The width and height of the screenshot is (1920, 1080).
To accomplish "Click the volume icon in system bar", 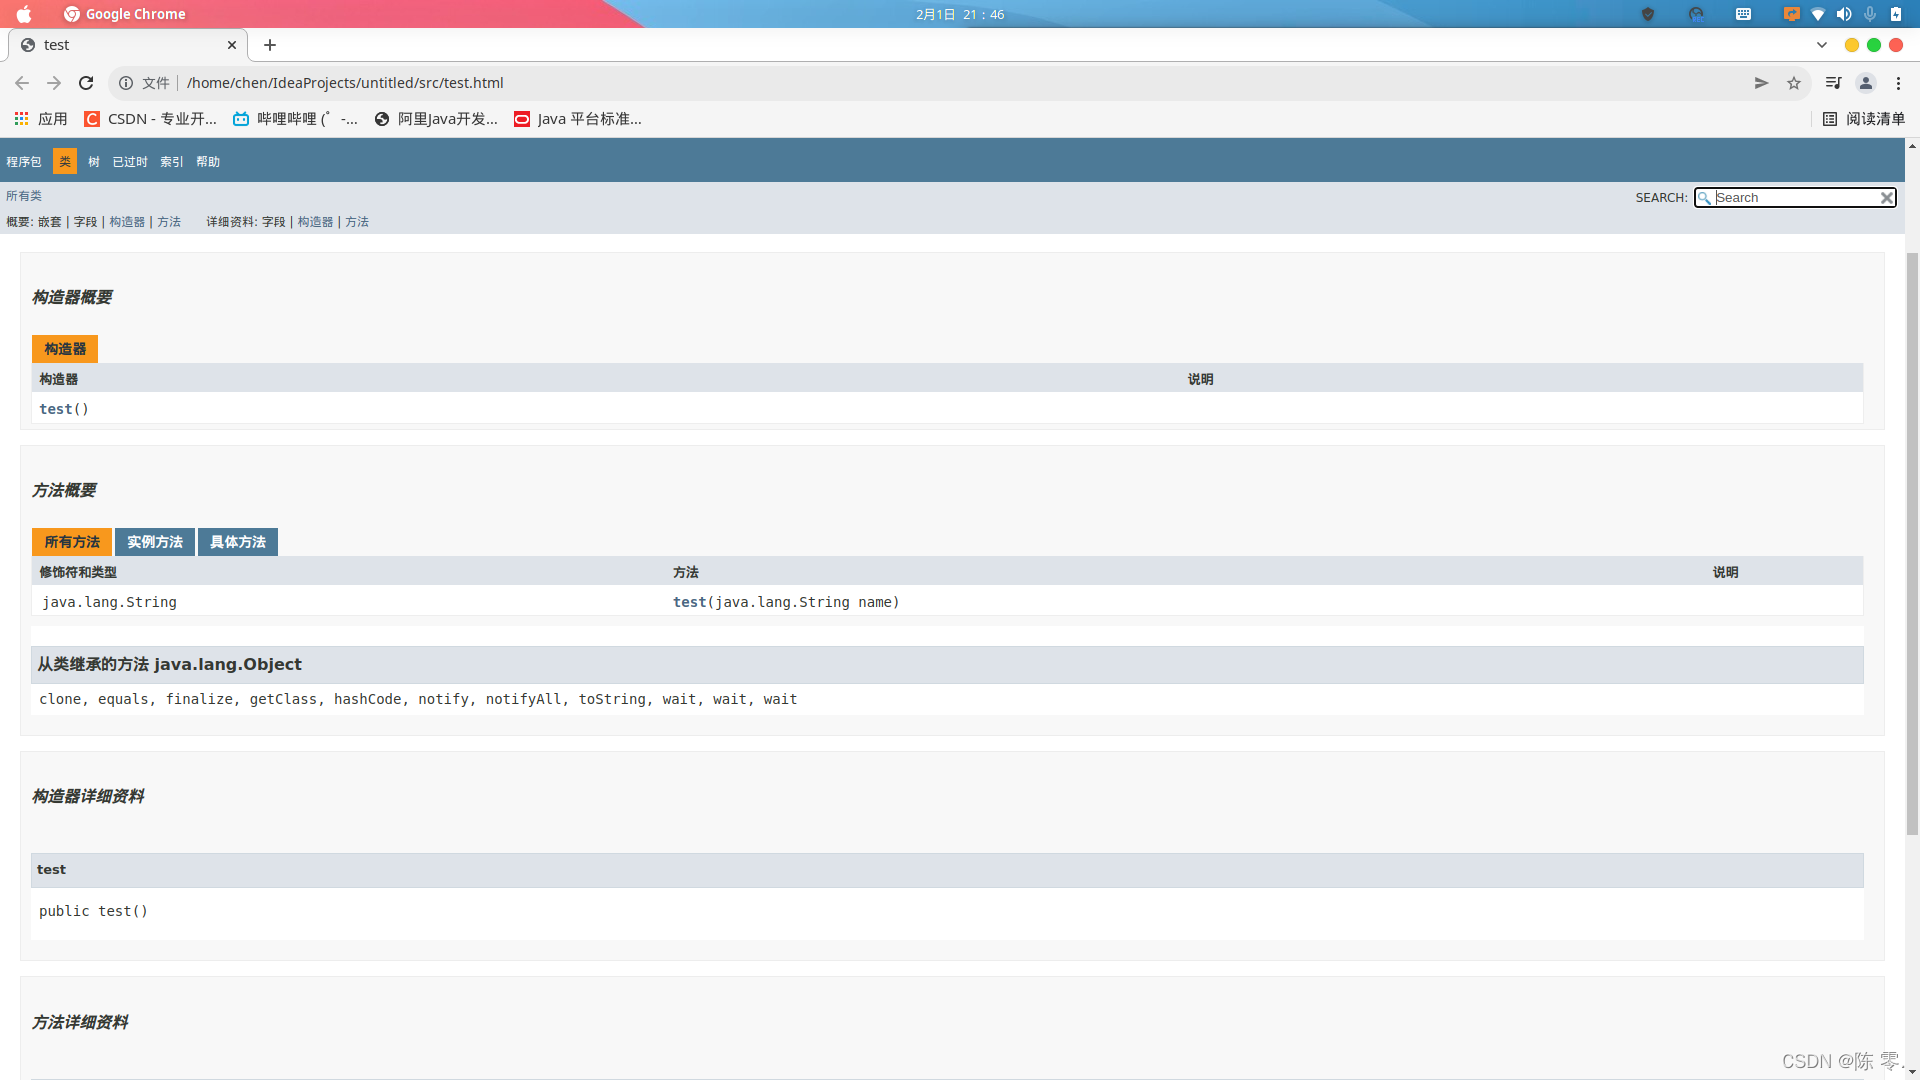I will tap(1844, 14).
